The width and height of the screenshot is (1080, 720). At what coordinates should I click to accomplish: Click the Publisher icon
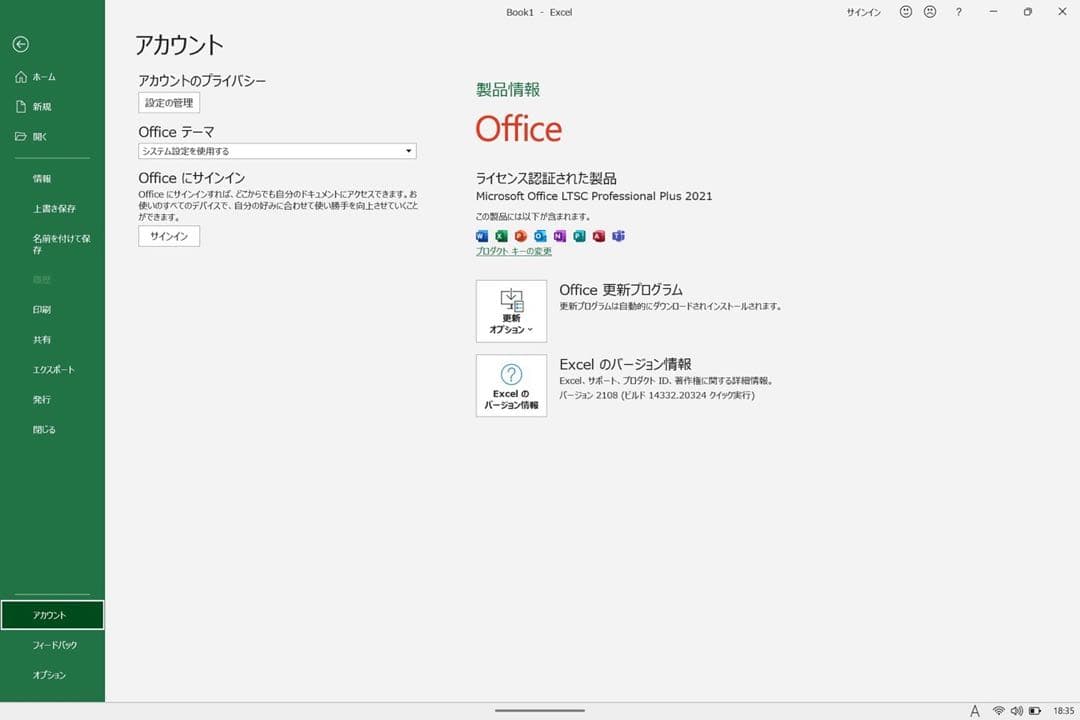[580, 236]
